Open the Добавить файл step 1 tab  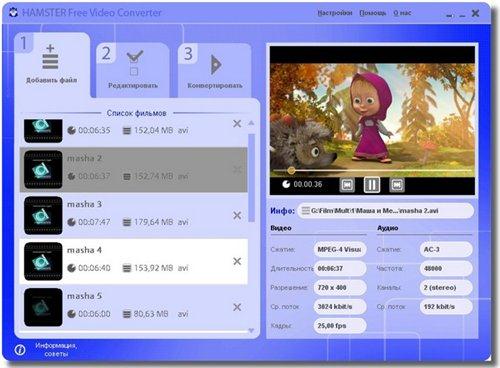51,64
